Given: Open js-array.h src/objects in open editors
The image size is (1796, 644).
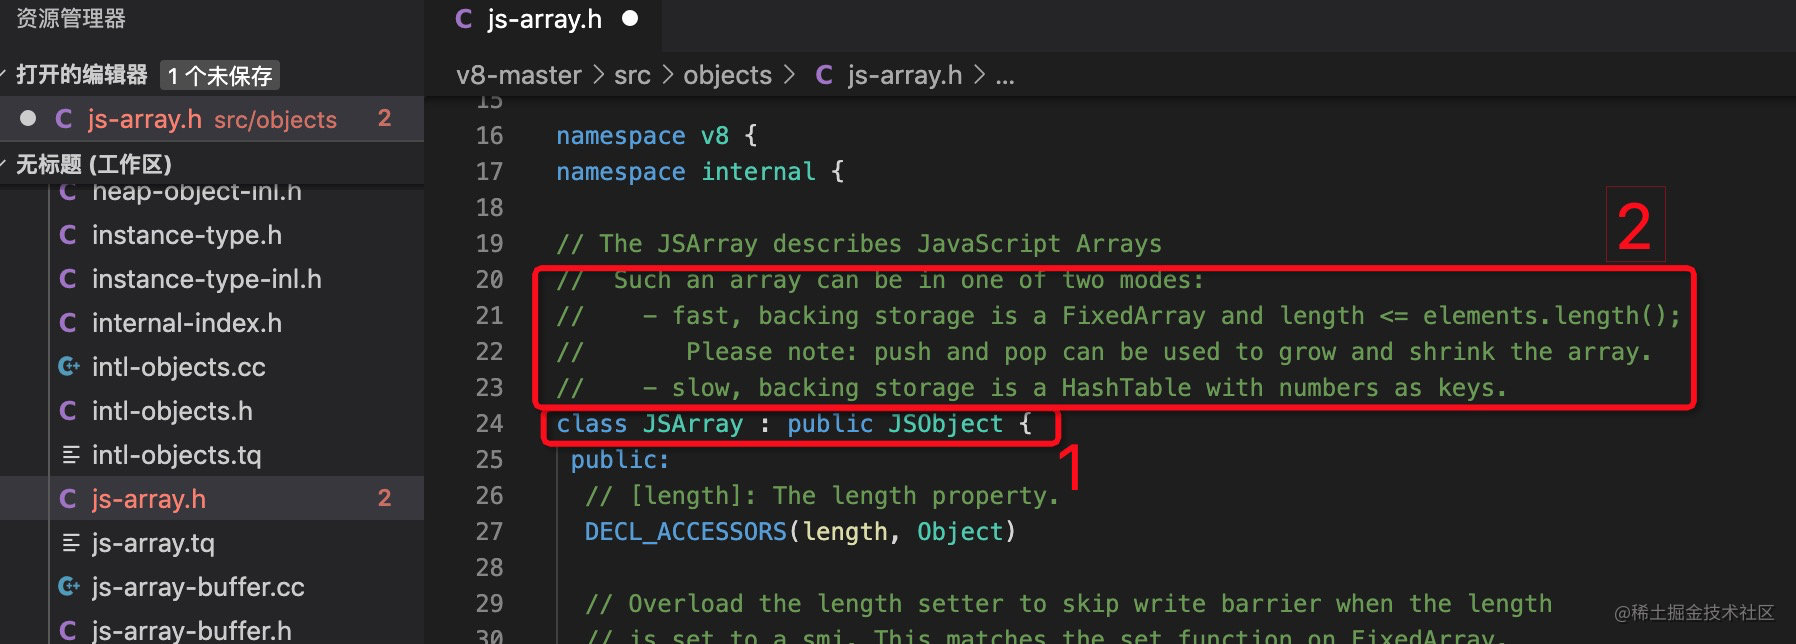Looking at the screenshot, I should [x=212, y=119].
